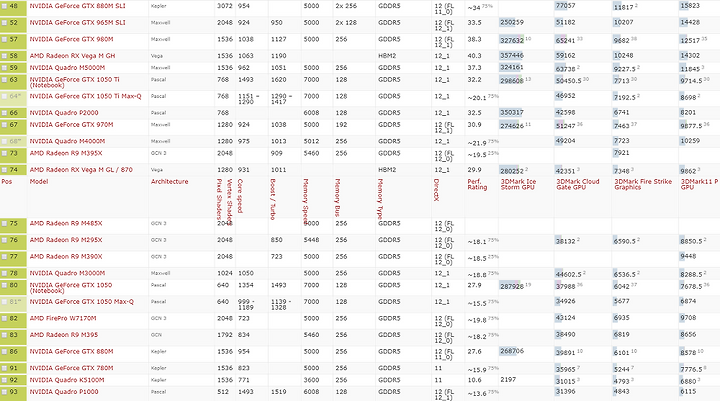720x401 pixels.
Task: Tick the checkbox for GeForce GTX 880M position 86
Action: click(5, 352)
